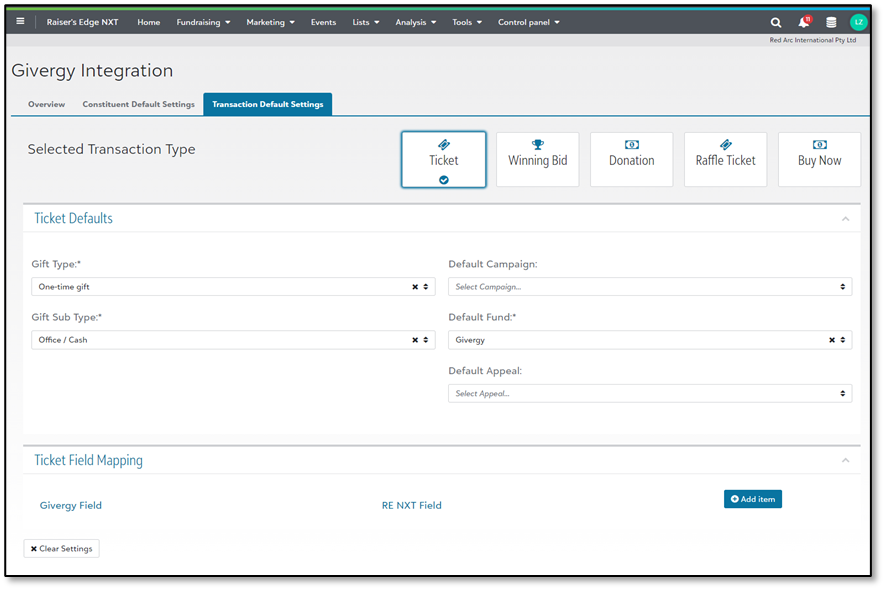Click the Add item button
The height and width of the screenshot is (590, 885).
pyautogui.click(x=752, y=499)
